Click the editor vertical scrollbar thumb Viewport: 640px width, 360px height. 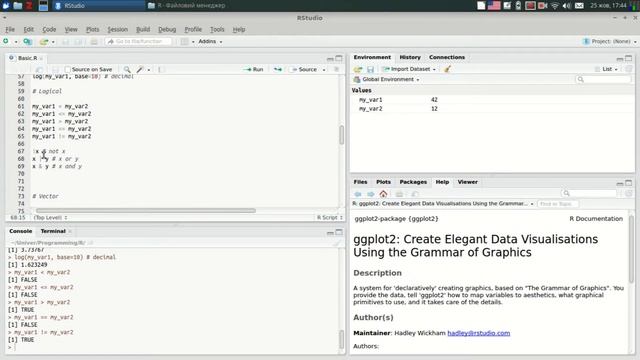click(x=342, y=135)
